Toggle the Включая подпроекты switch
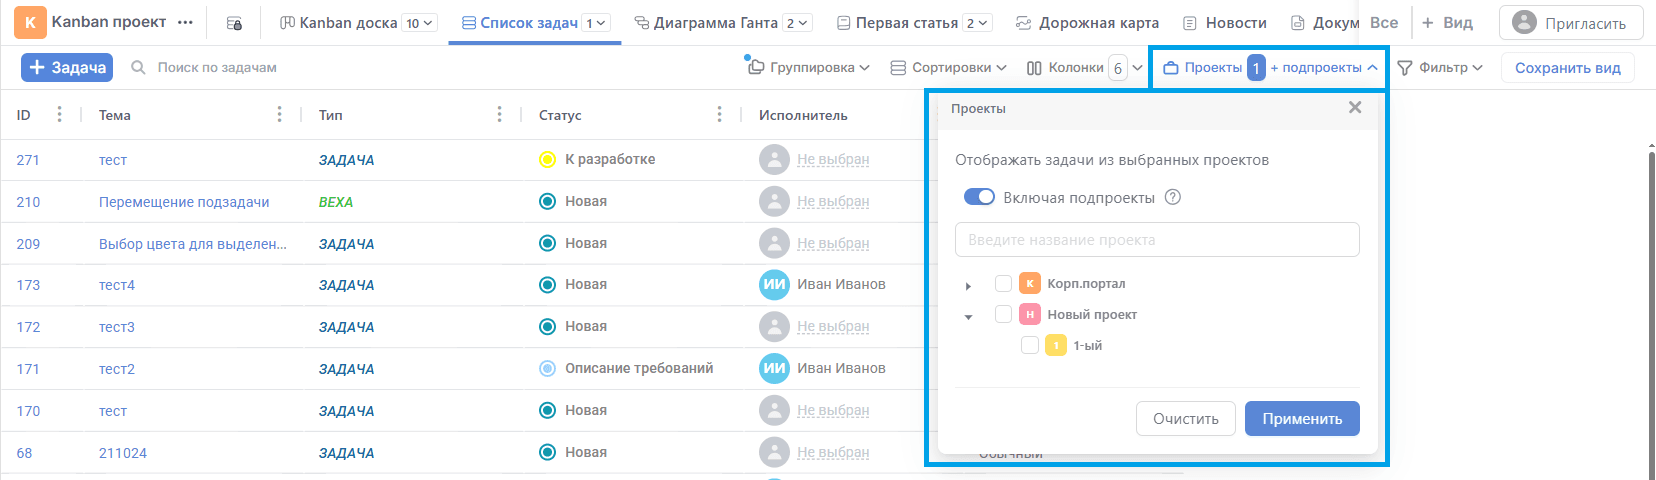Screen dimensions: 1656x480 click(x=979, y=197)
